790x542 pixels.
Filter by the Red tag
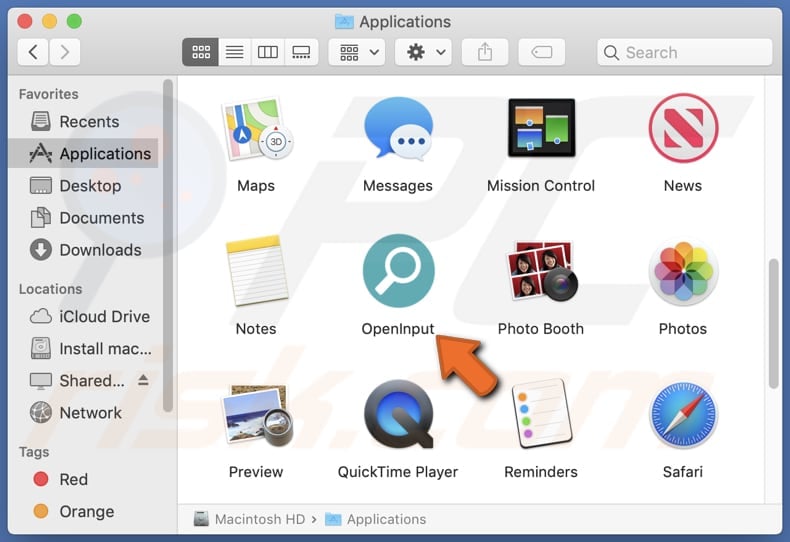(x=83, y=479)
